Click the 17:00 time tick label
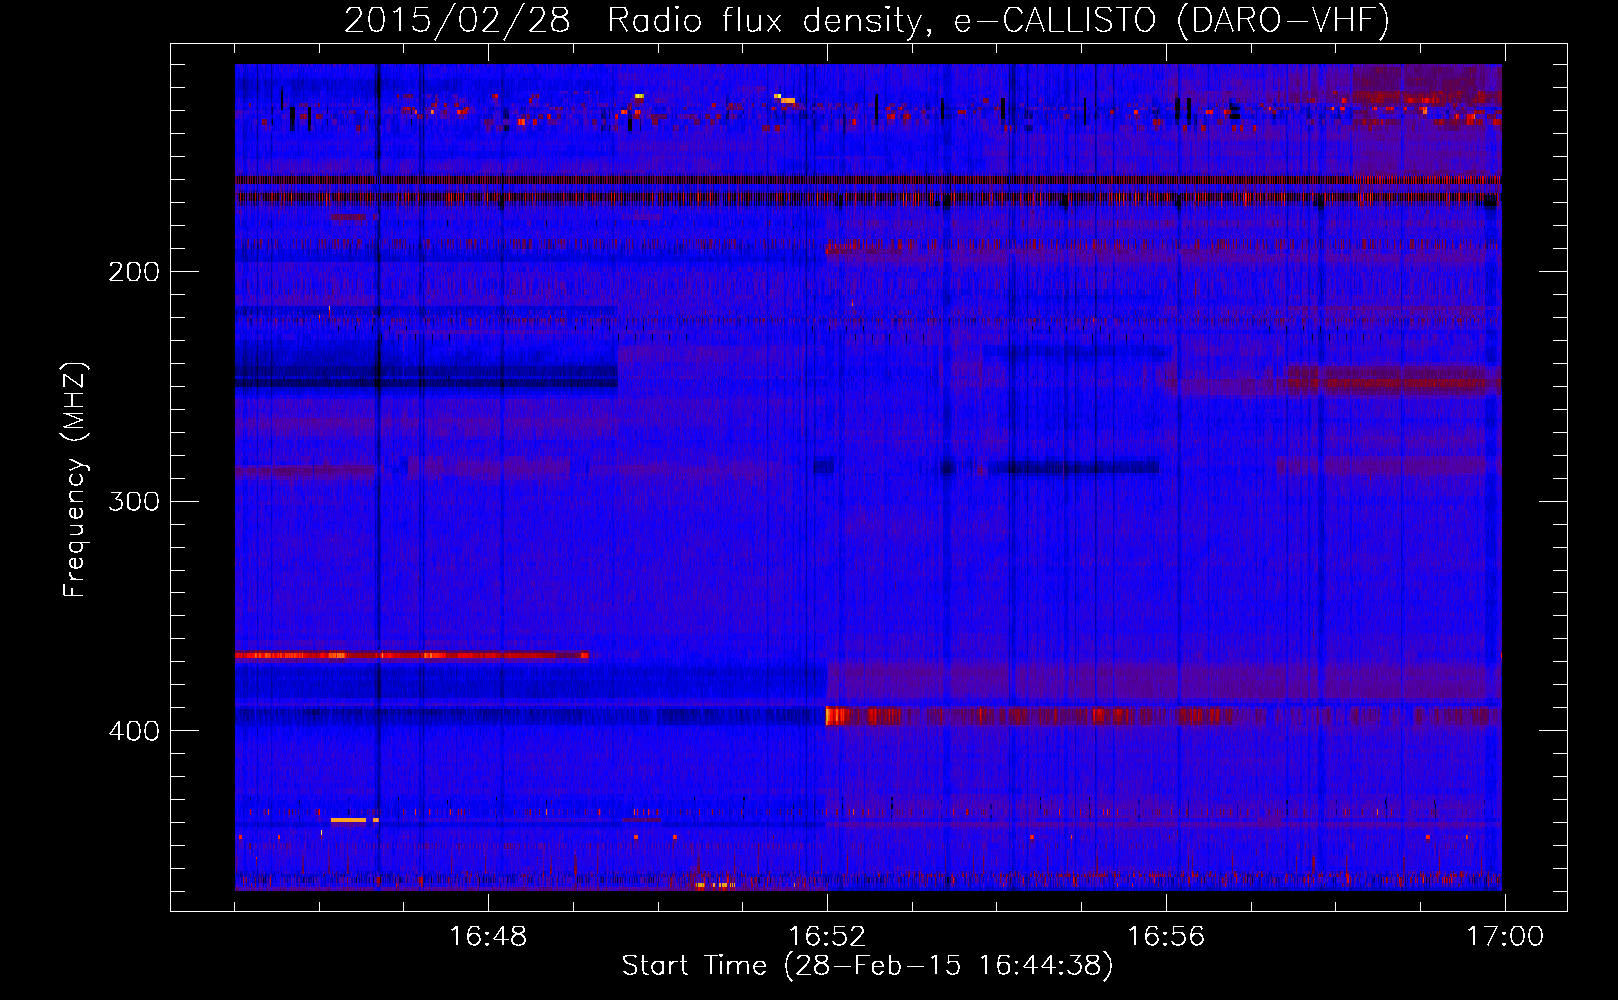1618x1000 pixels. 1505,937
